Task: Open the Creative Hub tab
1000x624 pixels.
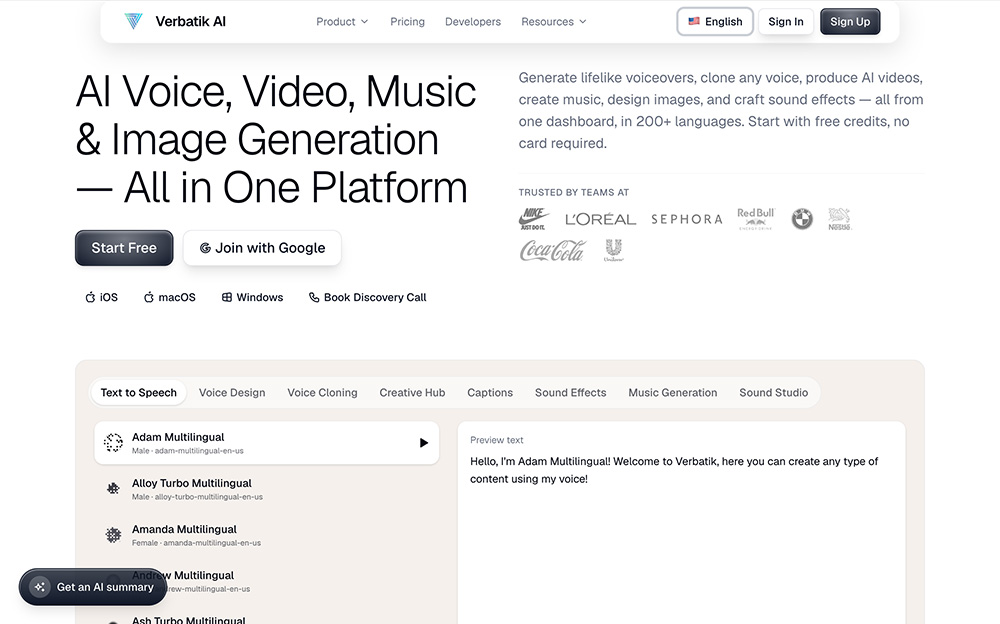Action: 412,392
